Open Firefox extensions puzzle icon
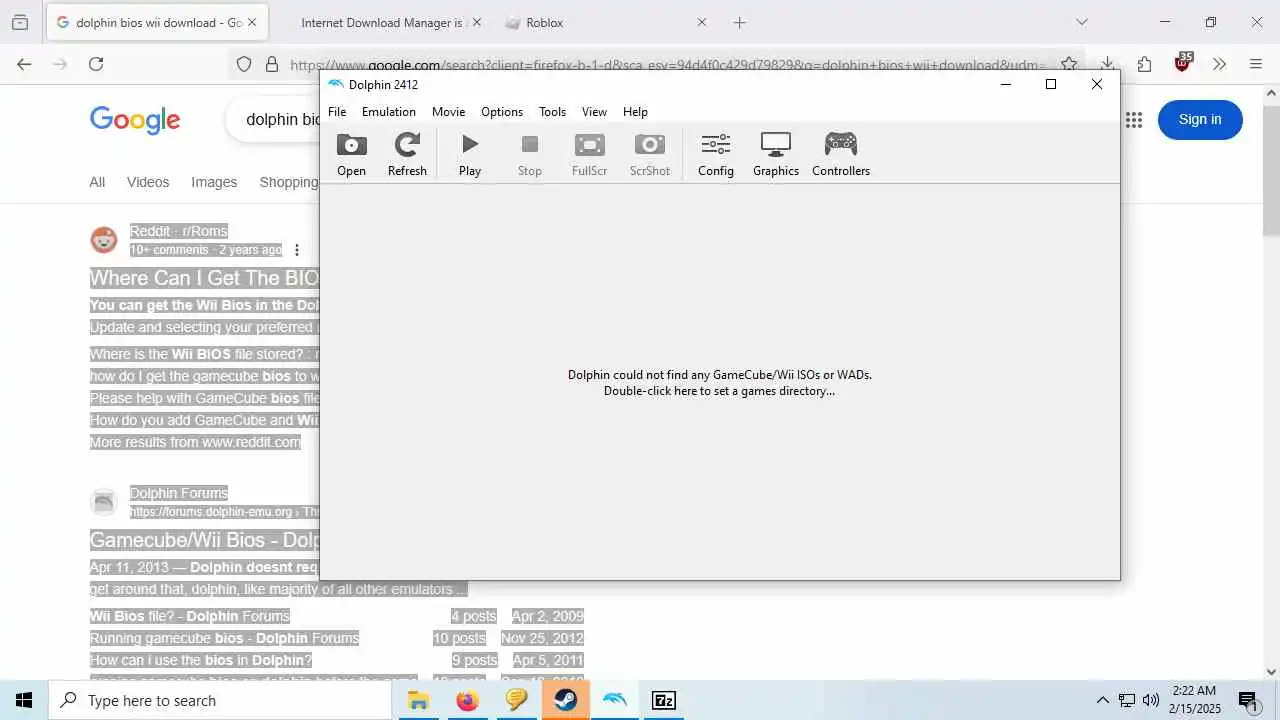Screen dimensions: 1280x720 pos(1144,64)
